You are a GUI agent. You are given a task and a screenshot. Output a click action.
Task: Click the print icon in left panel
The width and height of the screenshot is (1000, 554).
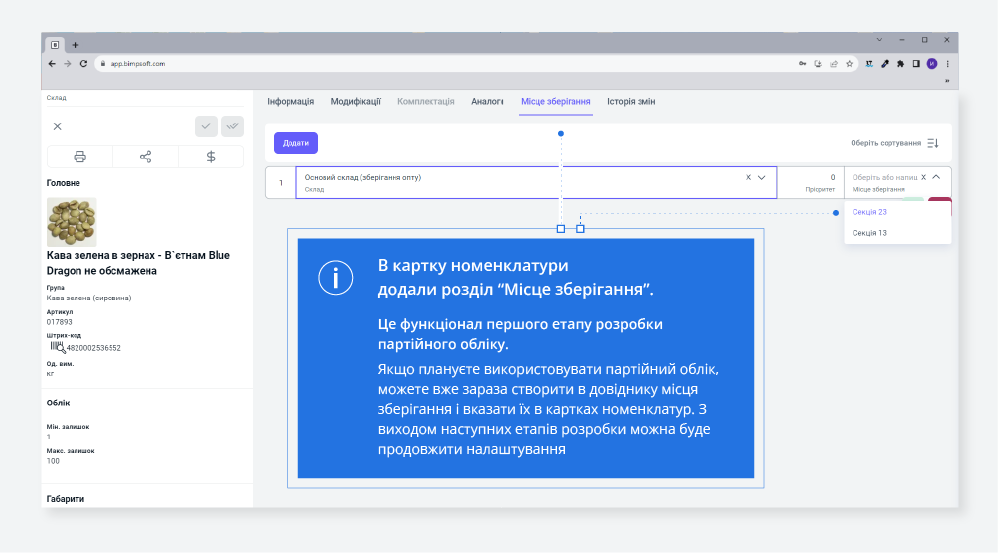80,157
